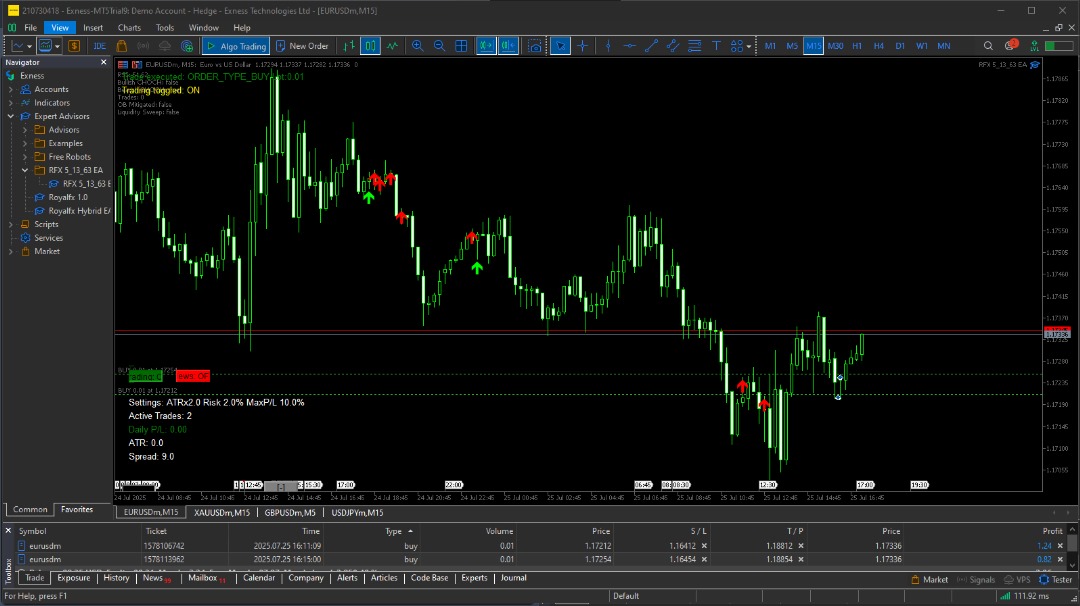Switch to M5 timeframe
Screen dimensions: 1080x606
[792, 46]
